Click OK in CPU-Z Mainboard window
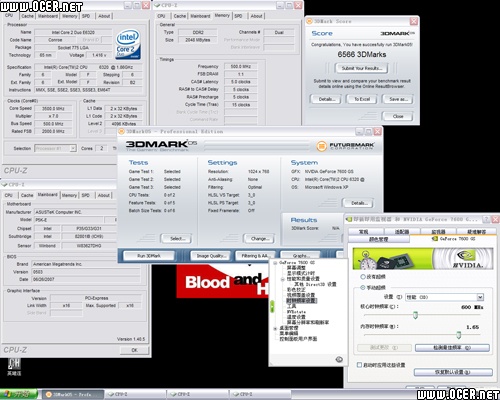The height and width of the screenshot is (400, 500). tap(134, 350)
